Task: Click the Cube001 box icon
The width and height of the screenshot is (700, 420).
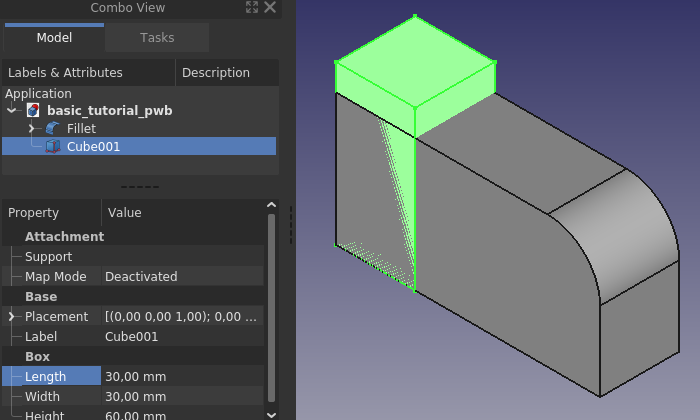Action: [53, 146]
